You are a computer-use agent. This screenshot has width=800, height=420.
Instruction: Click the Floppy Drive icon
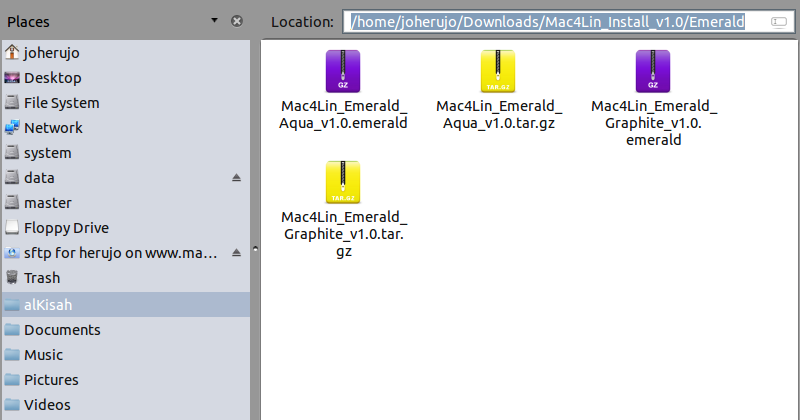[x=12, y=228]
